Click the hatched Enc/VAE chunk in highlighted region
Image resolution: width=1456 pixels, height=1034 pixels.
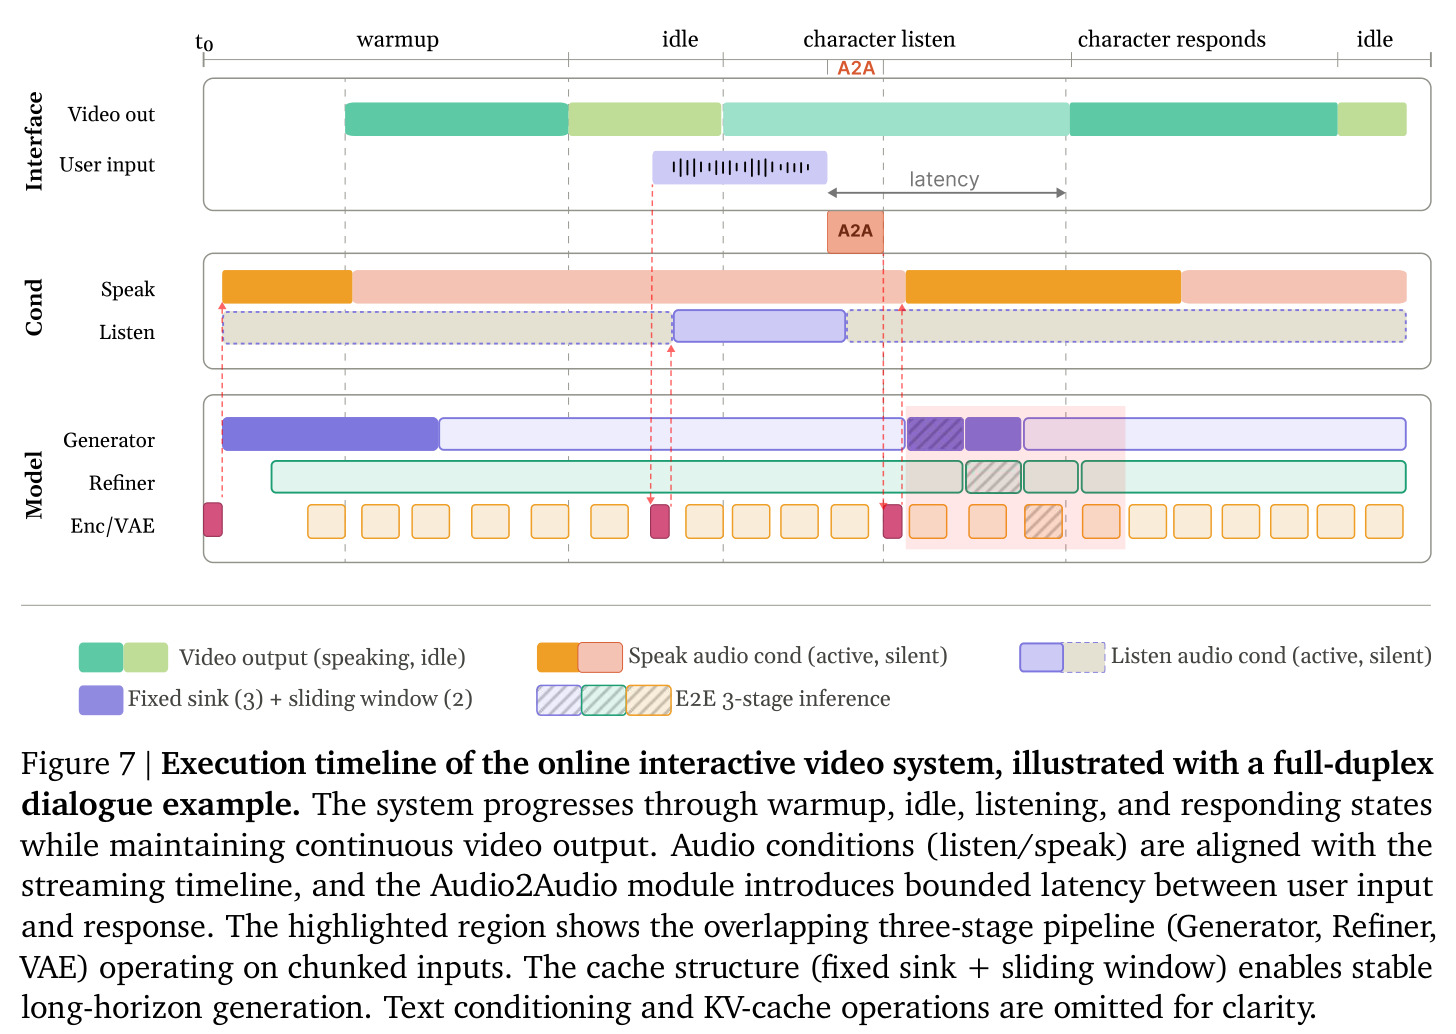tap(1043, 521)
